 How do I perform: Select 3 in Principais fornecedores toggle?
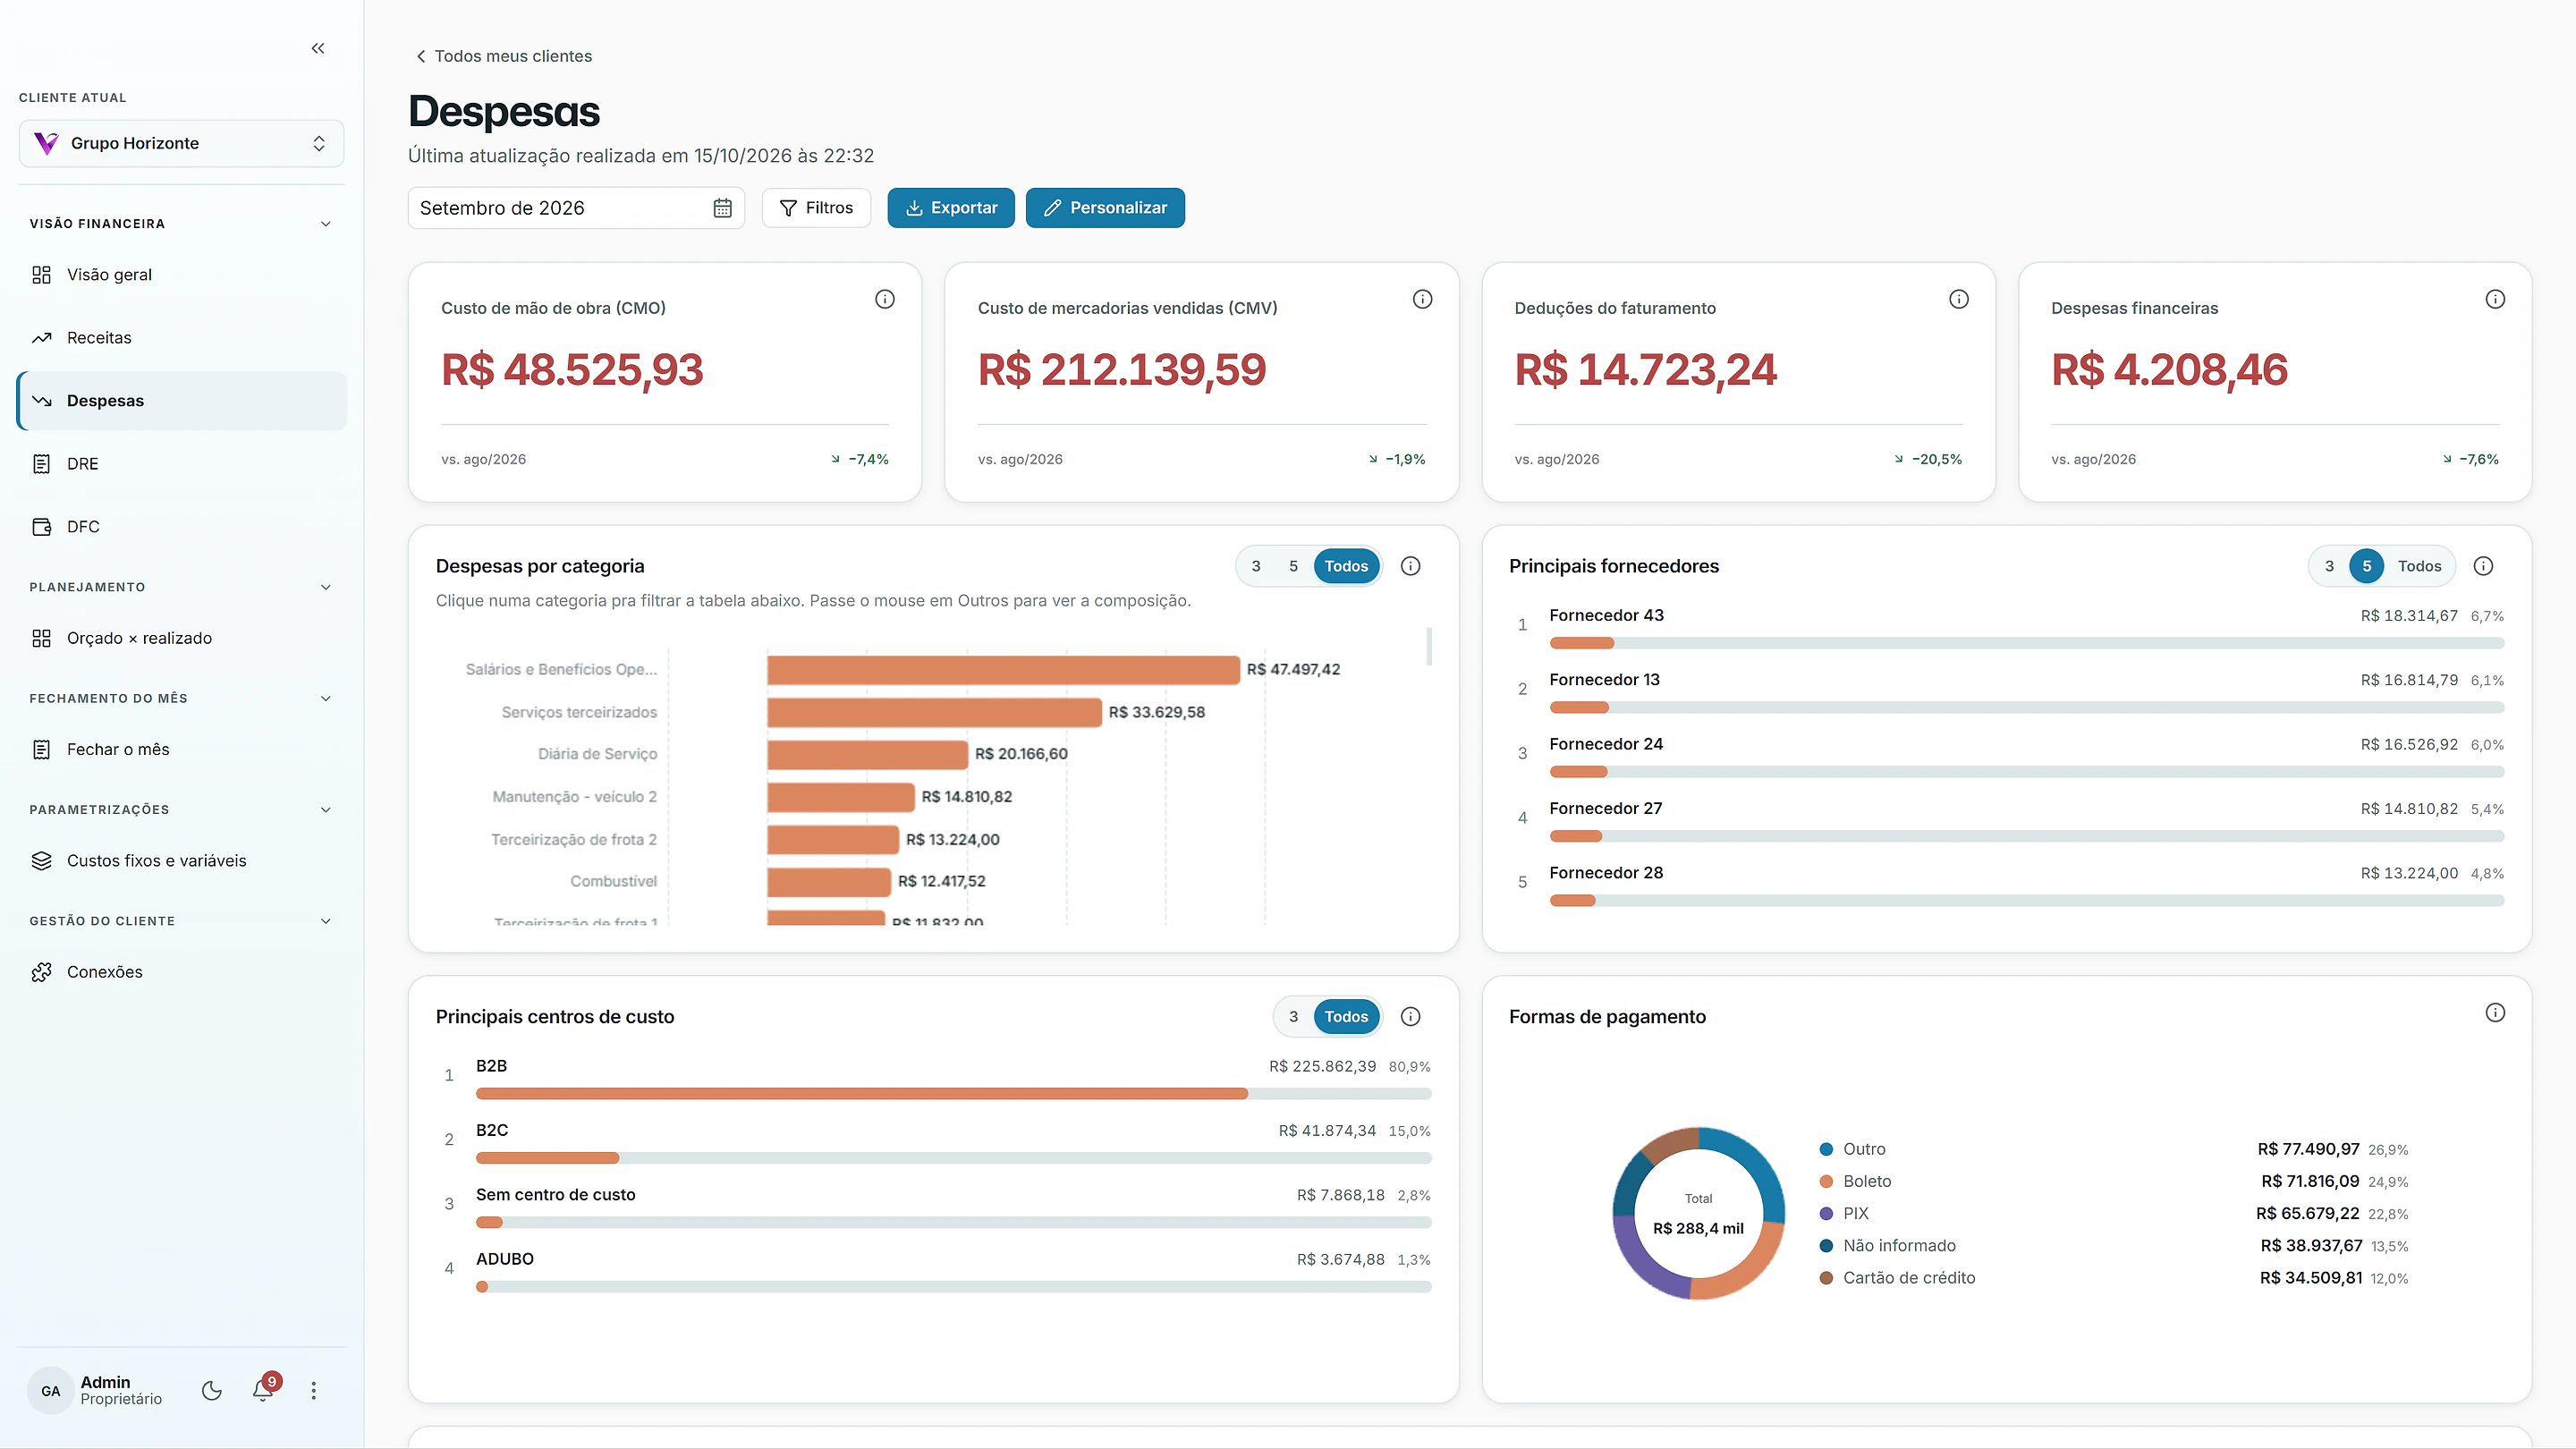tap(2329, 566)
